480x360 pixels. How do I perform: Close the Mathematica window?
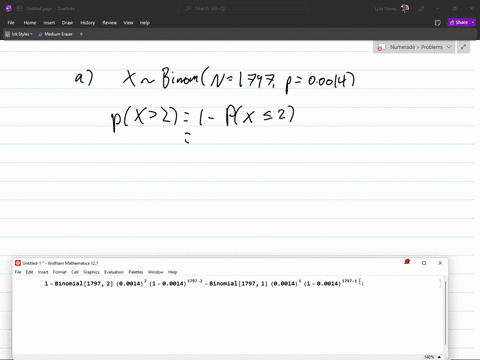coord(440,263)
